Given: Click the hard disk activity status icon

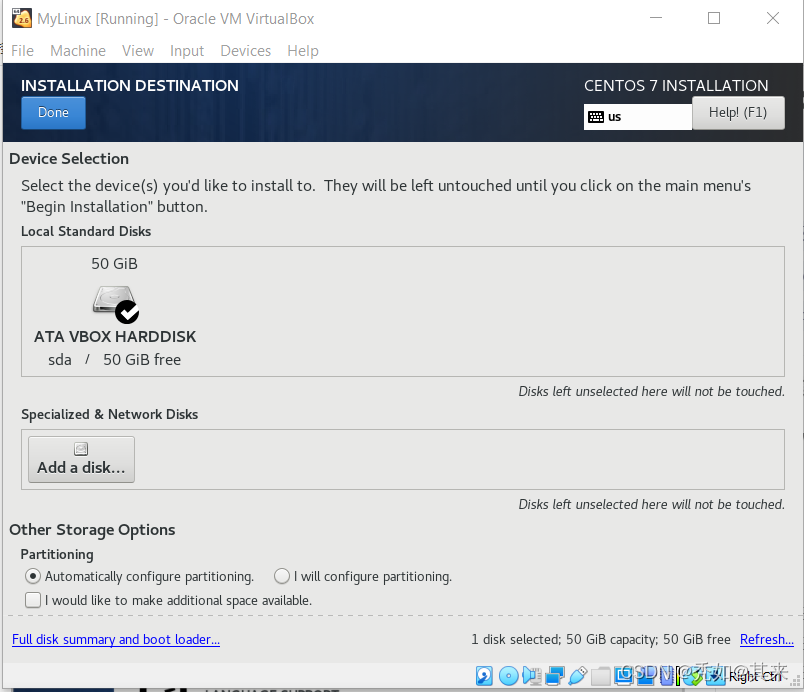Looking at the screenshot, I should 484,676.
